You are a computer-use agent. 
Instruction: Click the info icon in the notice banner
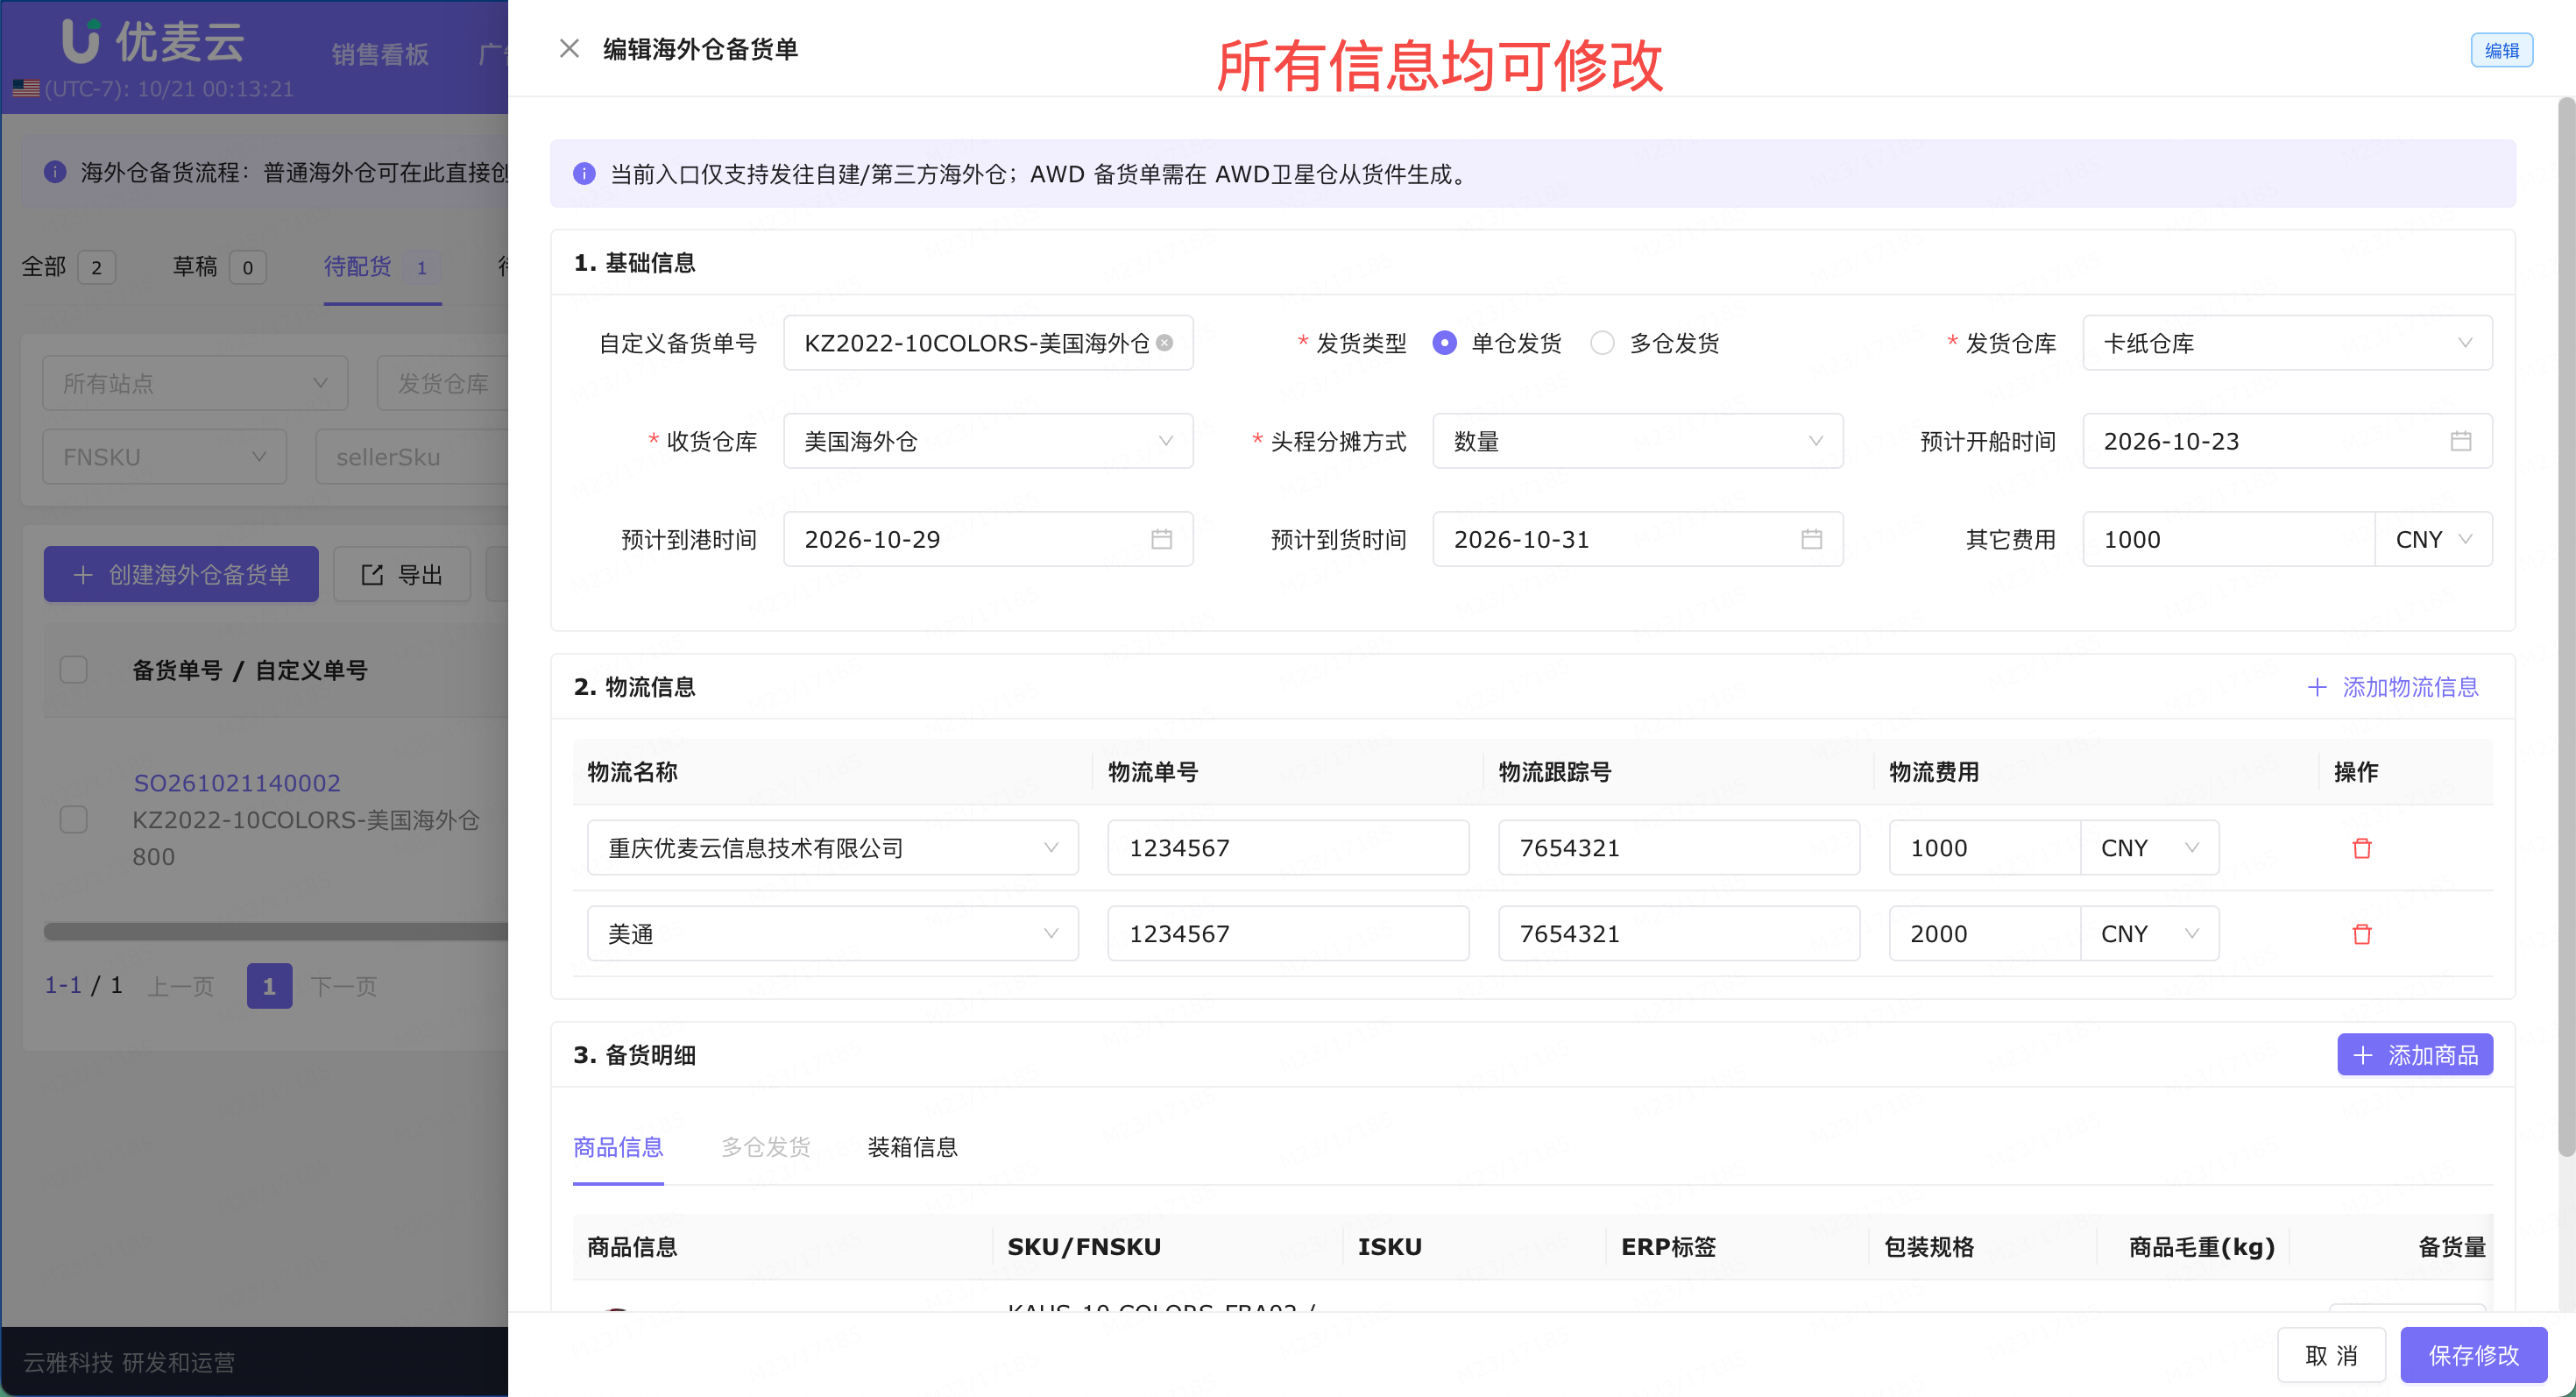584,174
